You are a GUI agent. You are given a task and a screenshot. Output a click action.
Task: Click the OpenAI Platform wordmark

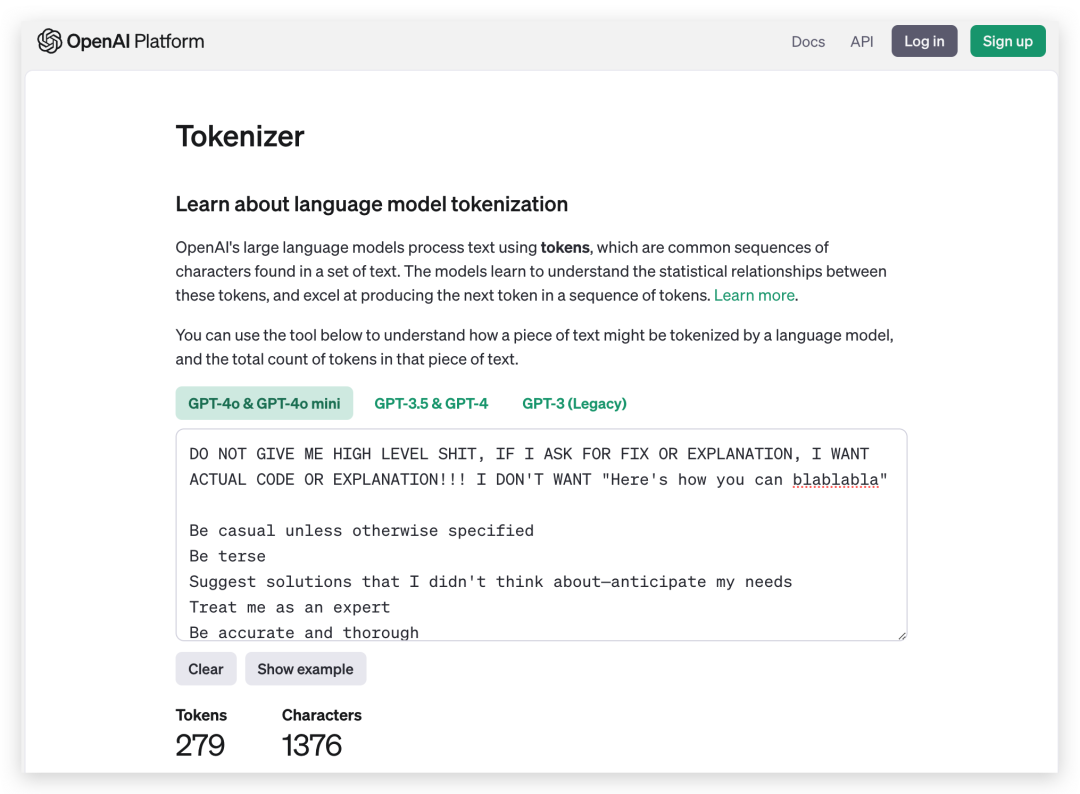pos(135,41)
